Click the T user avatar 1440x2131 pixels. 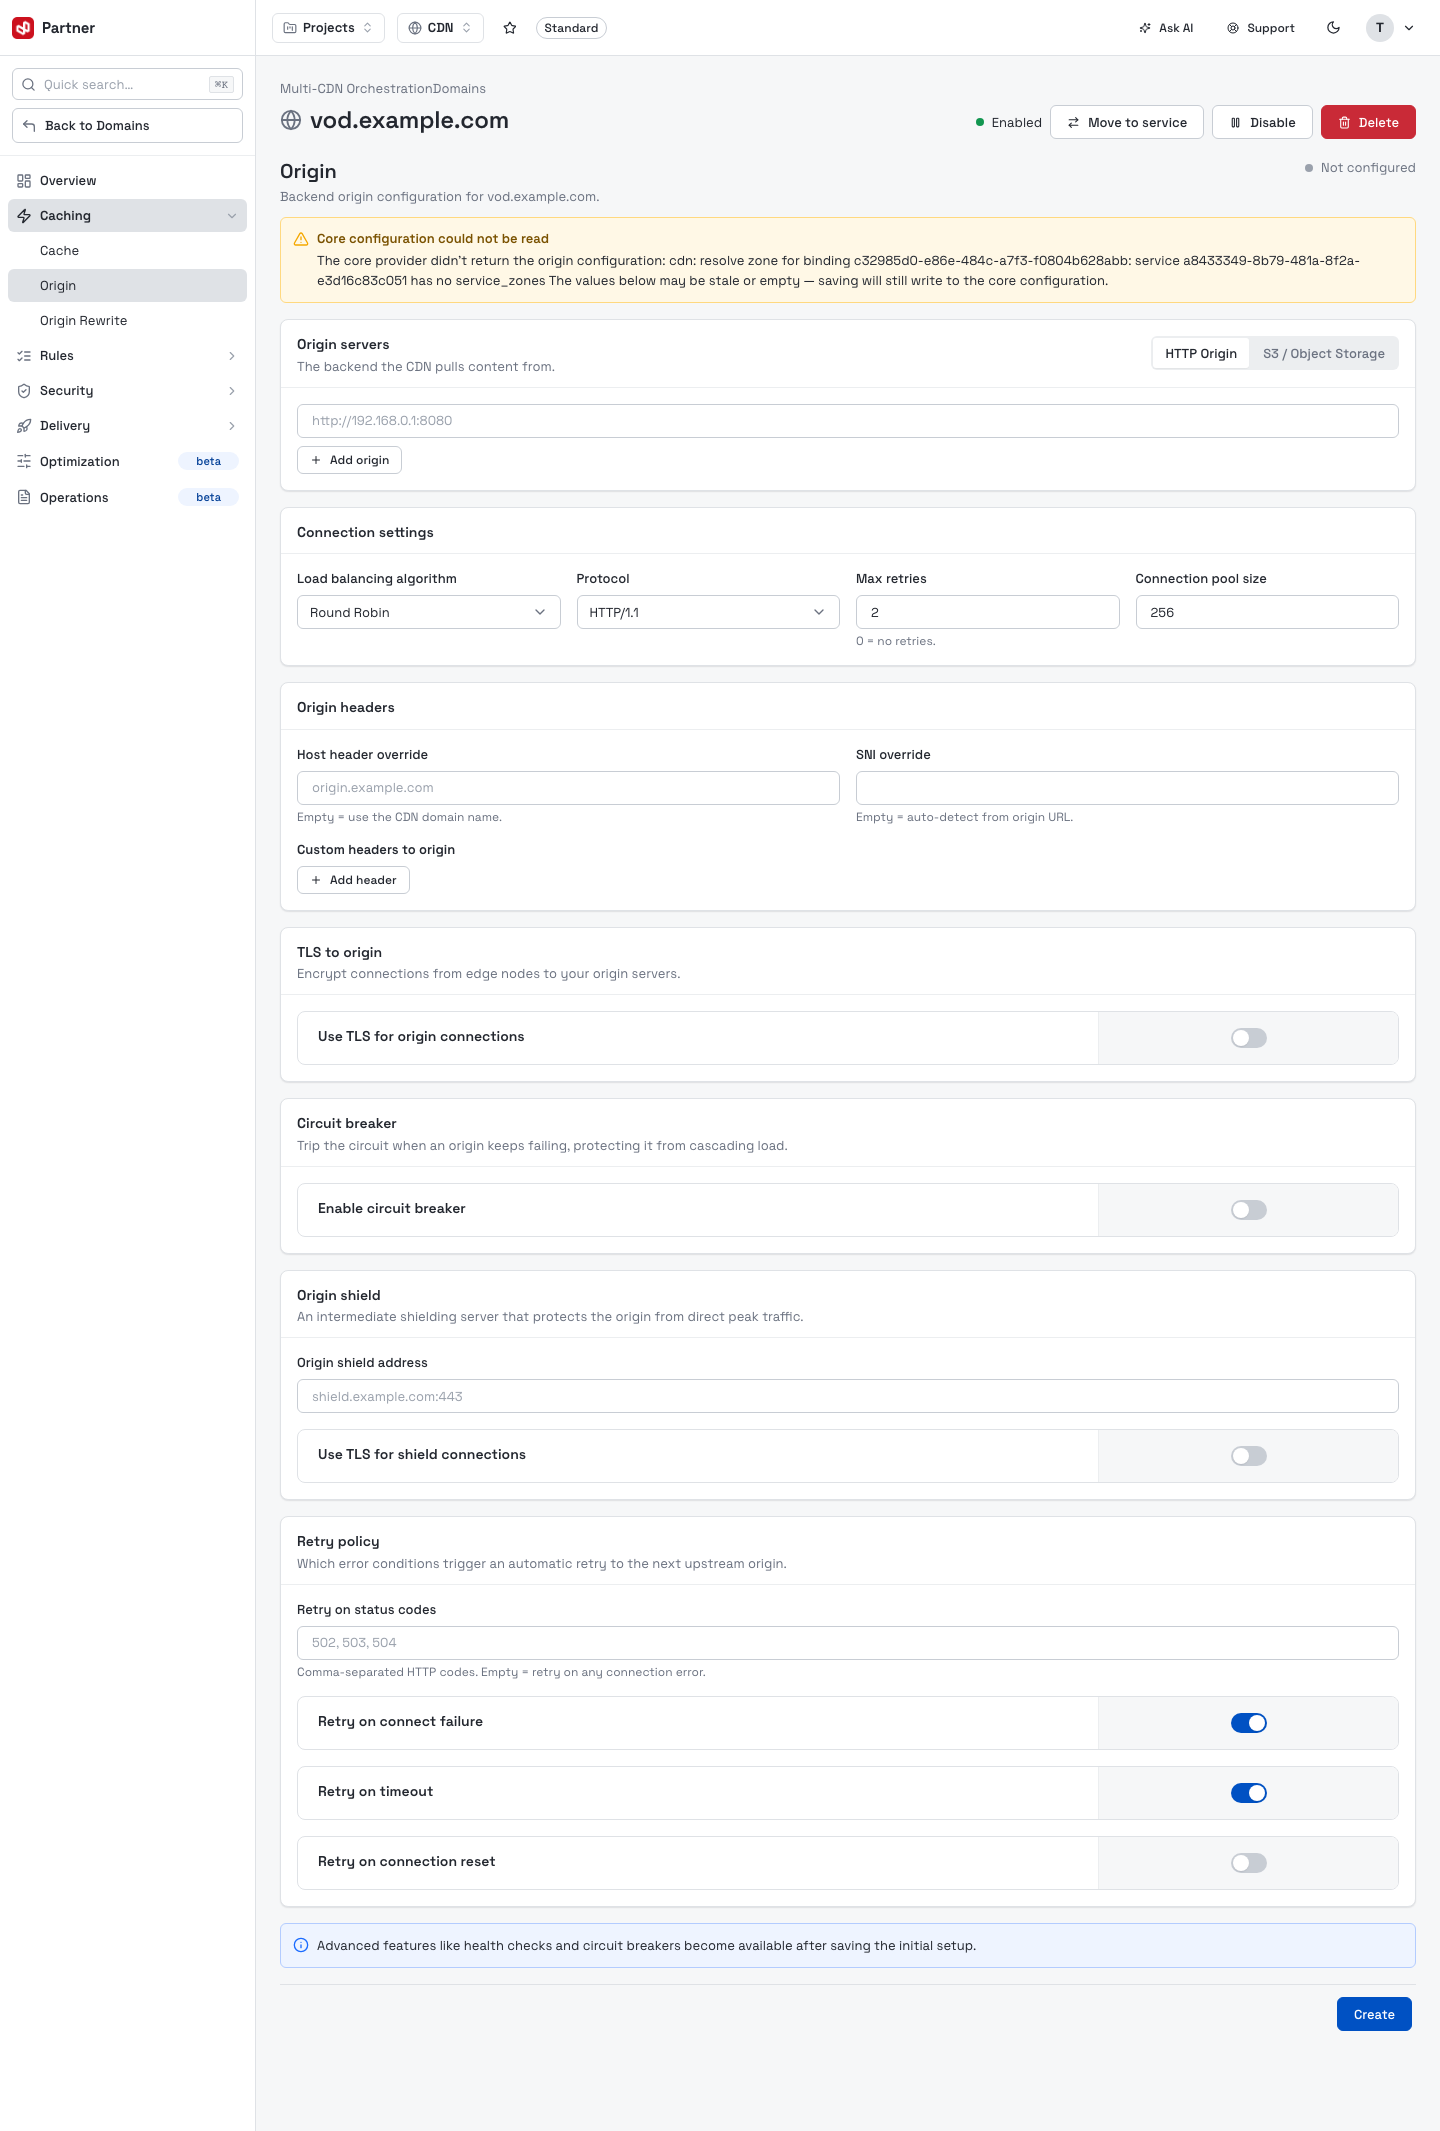pyautogui.click(x=1379, y=28)
